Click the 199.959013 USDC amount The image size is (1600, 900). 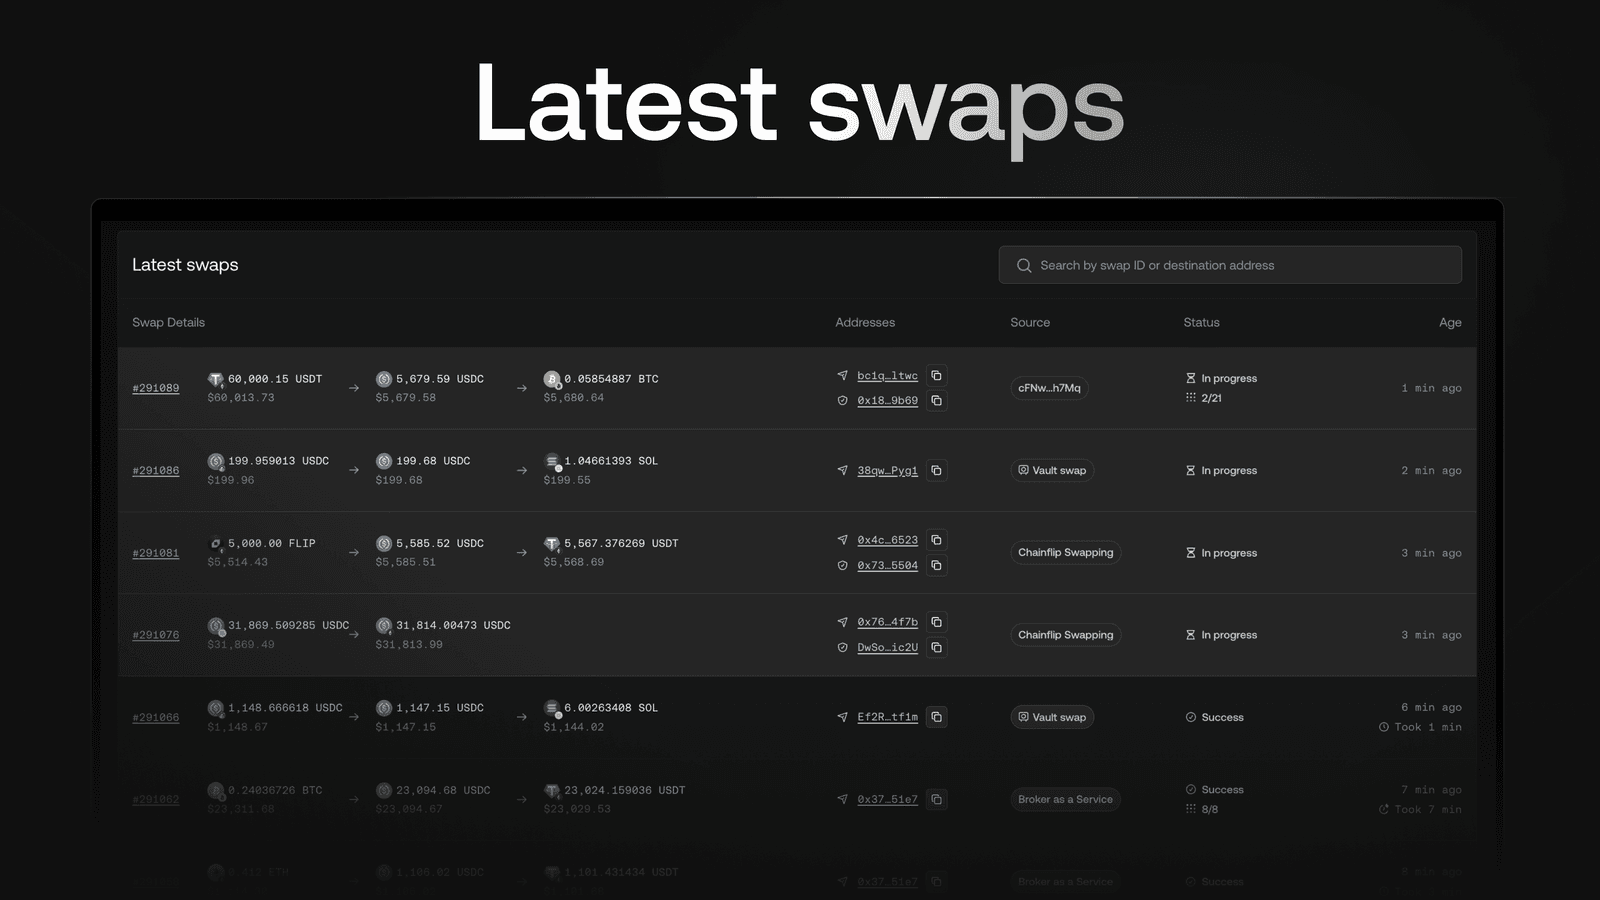click(278, 461)
